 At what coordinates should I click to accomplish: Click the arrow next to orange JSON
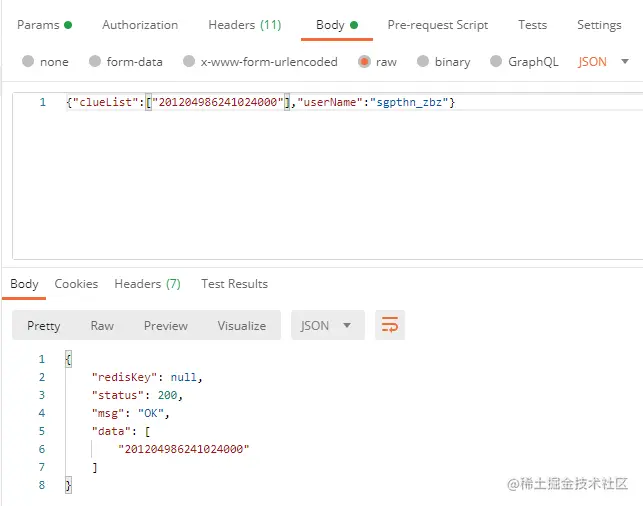point(625,62)
